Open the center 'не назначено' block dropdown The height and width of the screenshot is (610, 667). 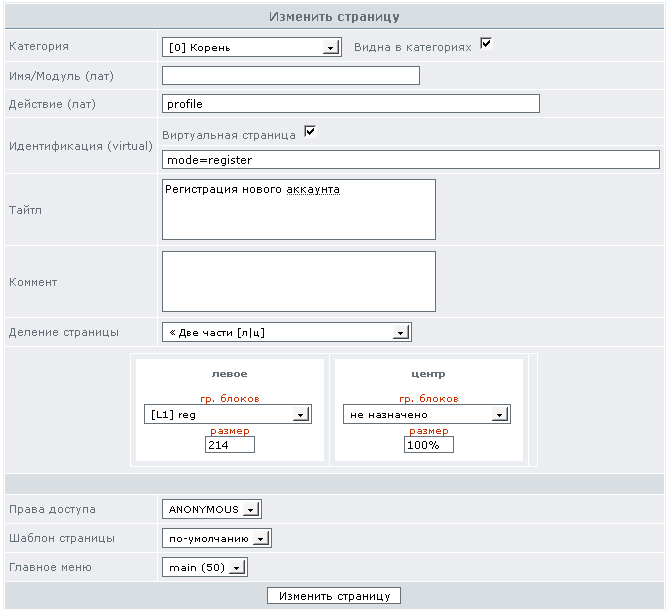[x=427, y=414]
